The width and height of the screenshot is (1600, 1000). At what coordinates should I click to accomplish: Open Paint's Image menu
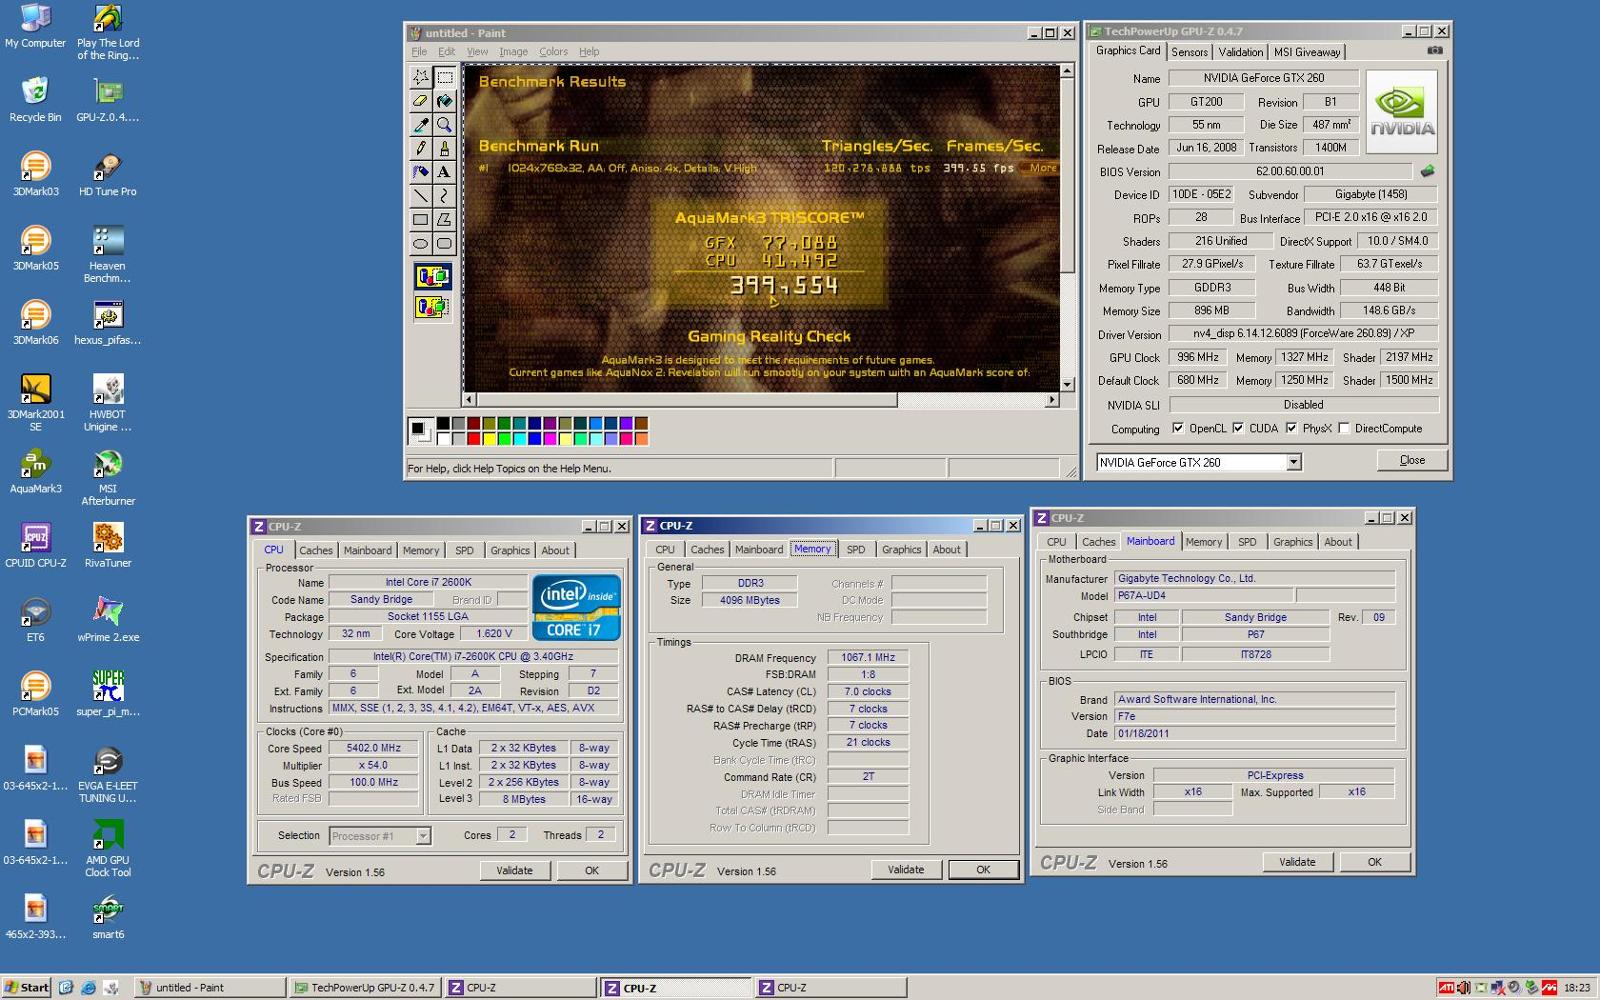pos(513,52)
